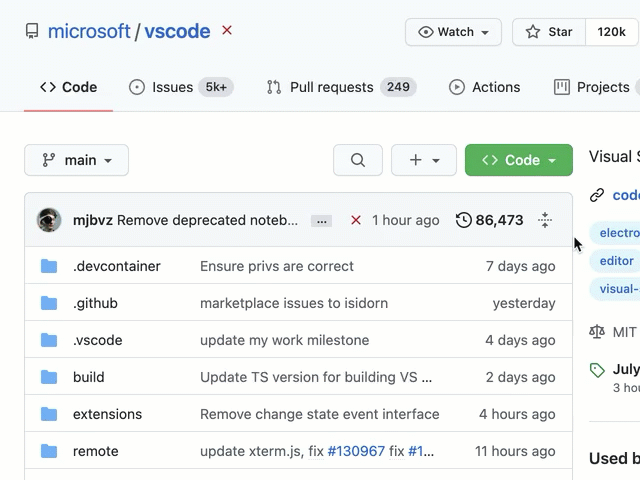
Task: Open the 'Ensure privs are correct' commit
Action: click(277, 266)
